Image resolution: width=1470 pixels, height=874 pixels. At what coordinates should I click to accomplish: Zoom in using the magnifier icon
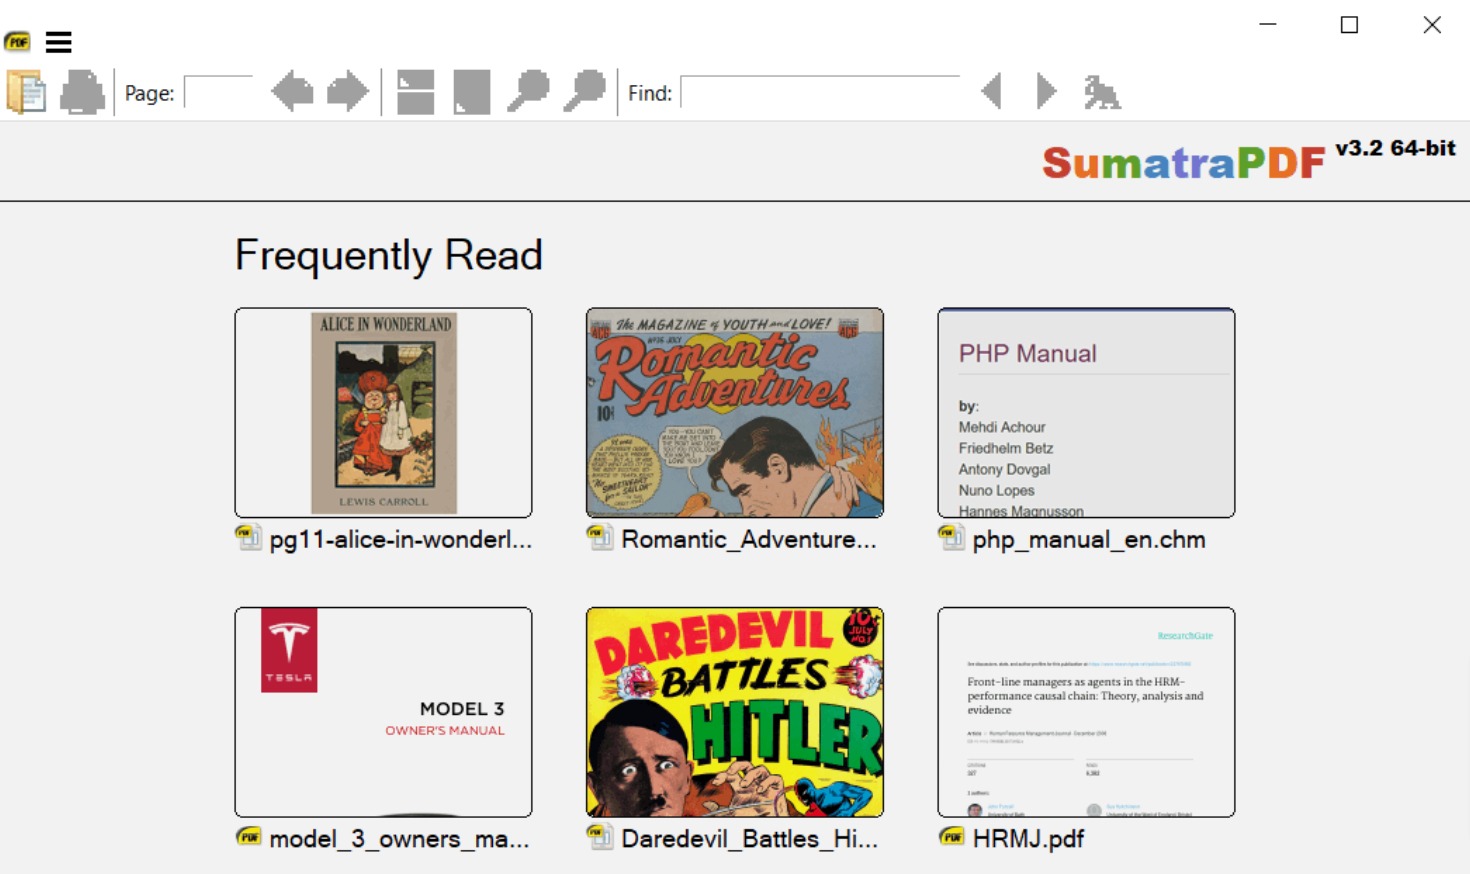582,91
